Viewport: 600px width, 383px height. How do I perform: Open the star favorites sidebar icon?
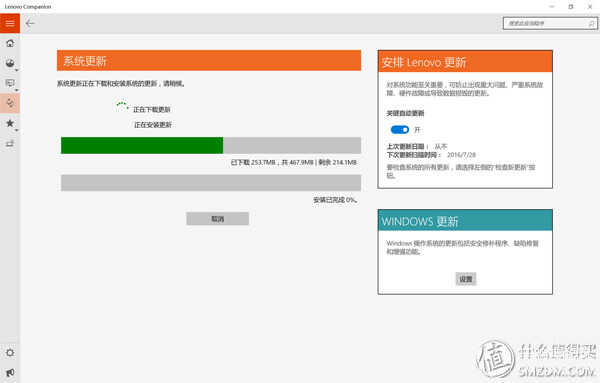(10, 123)
